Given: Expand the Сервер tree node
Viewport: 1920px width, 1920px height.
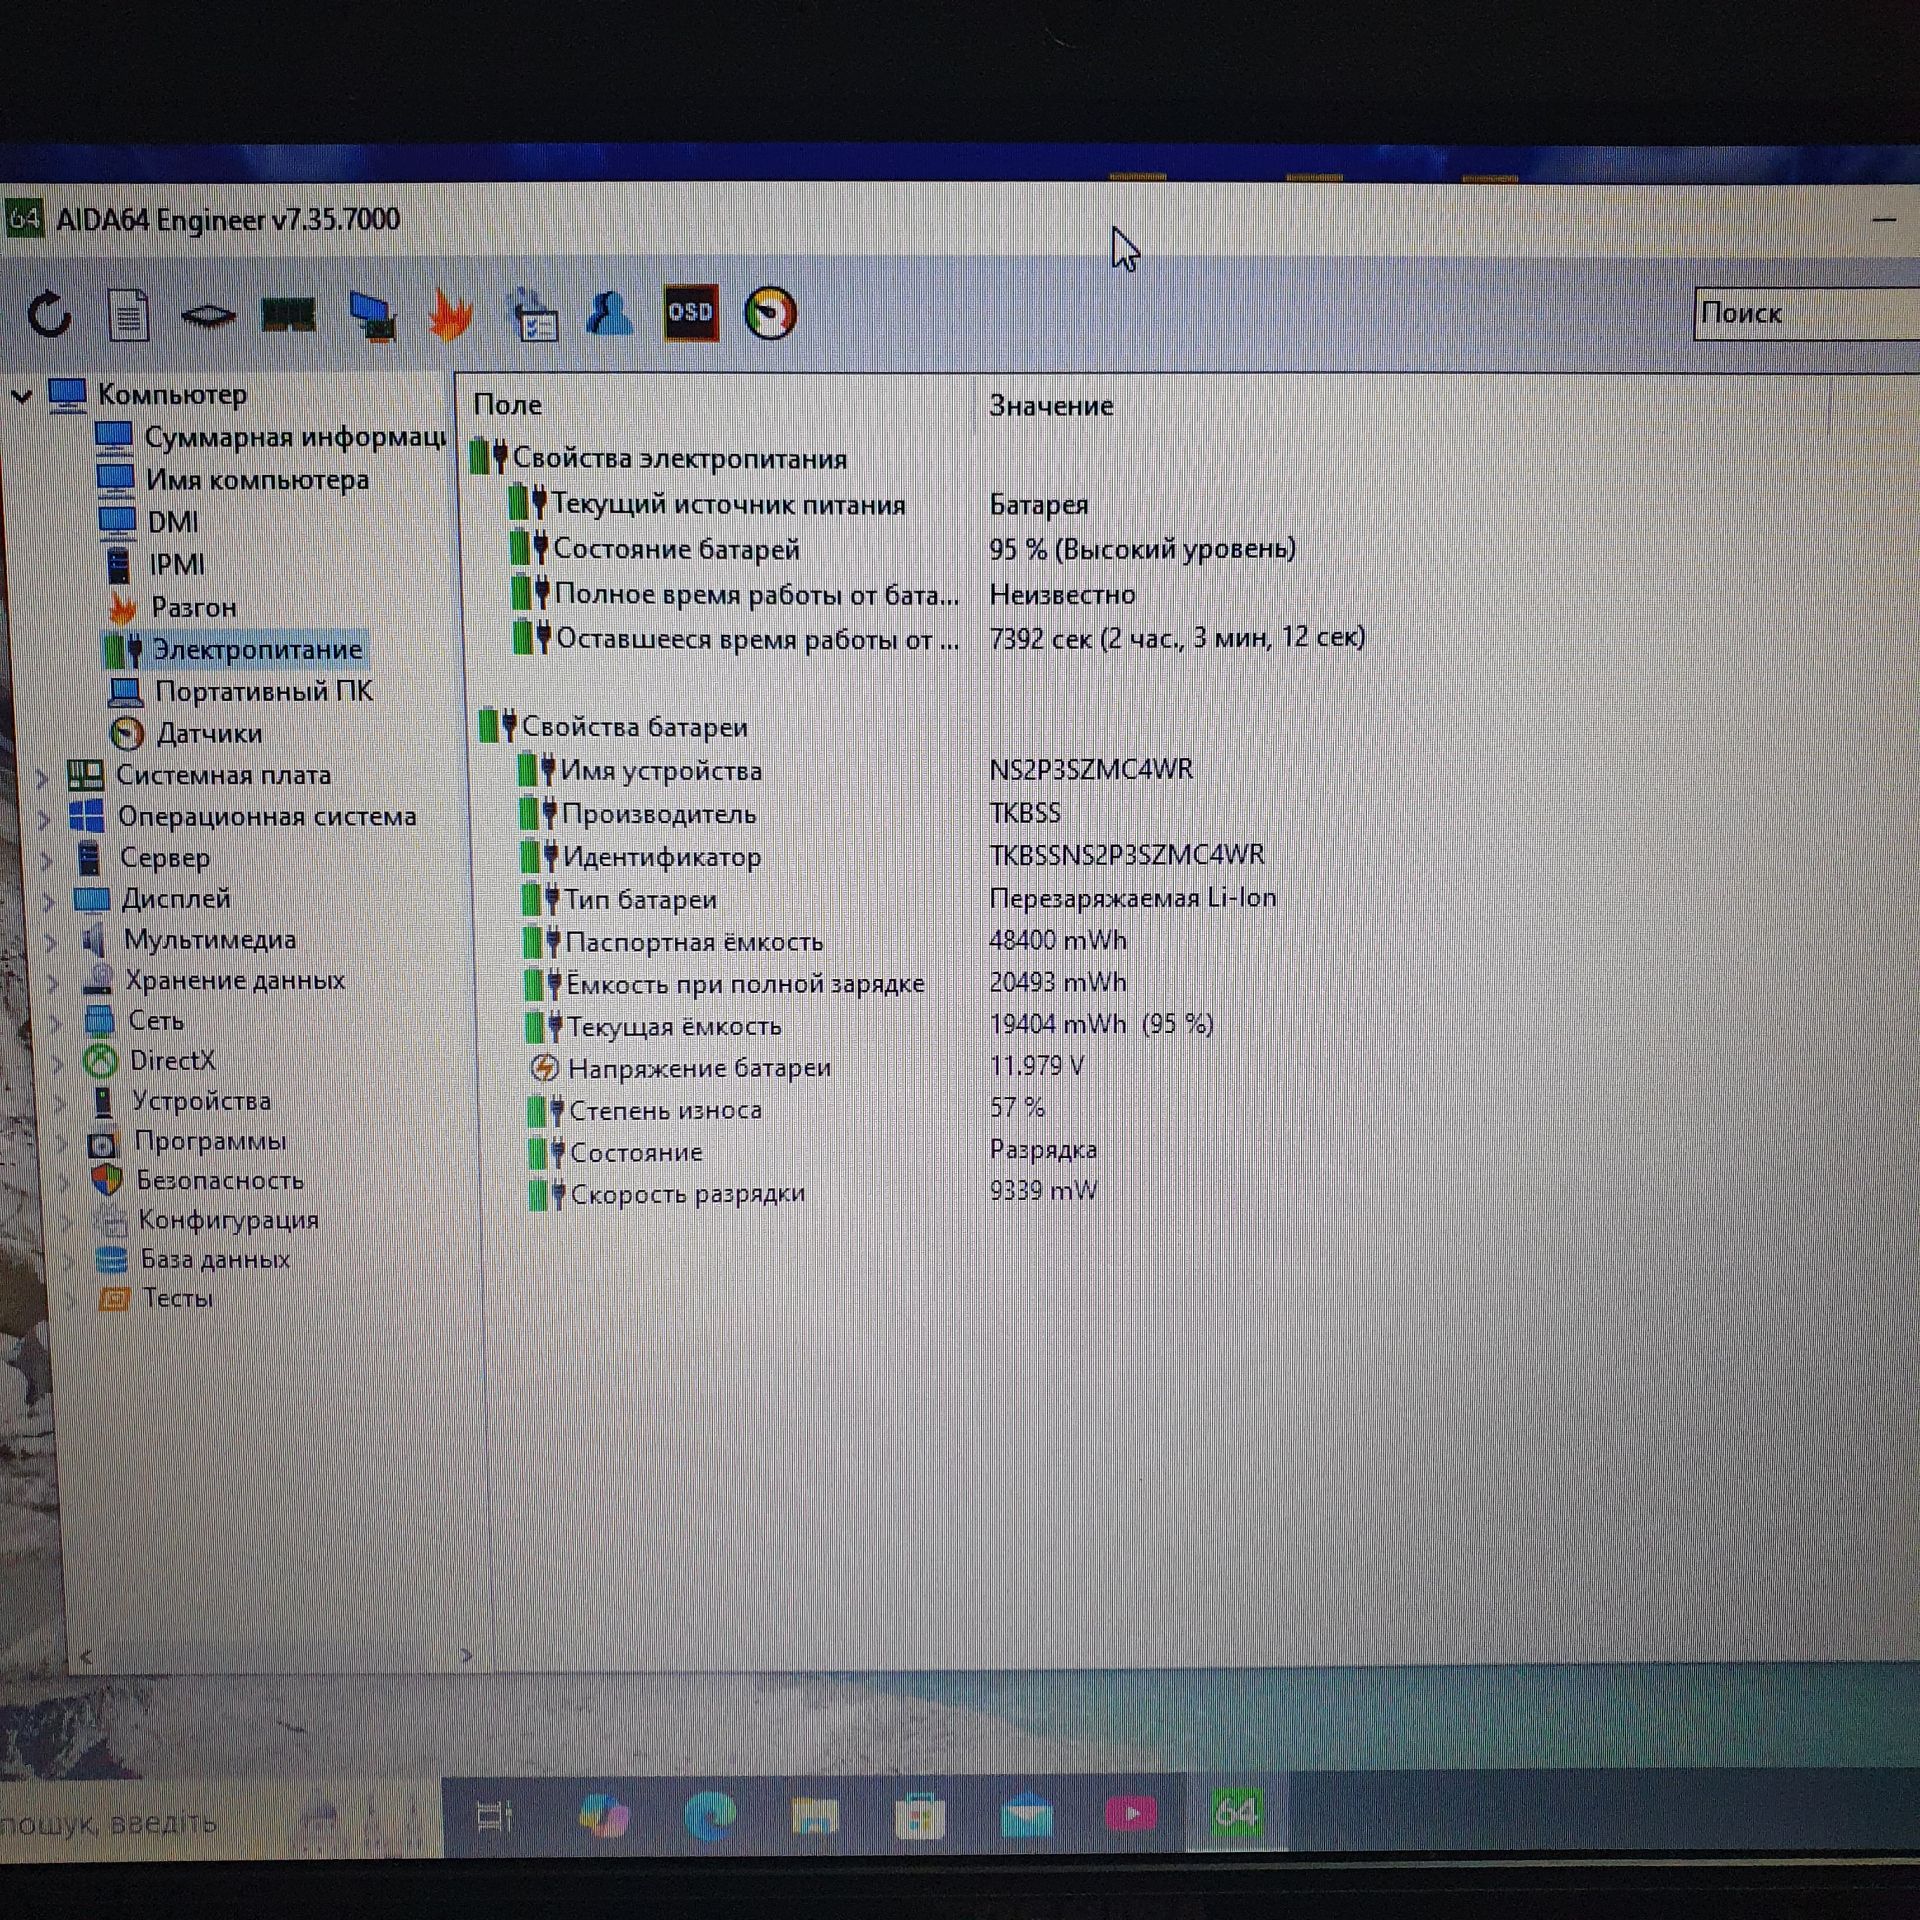Looking at the screenshot, I should 46,860.
